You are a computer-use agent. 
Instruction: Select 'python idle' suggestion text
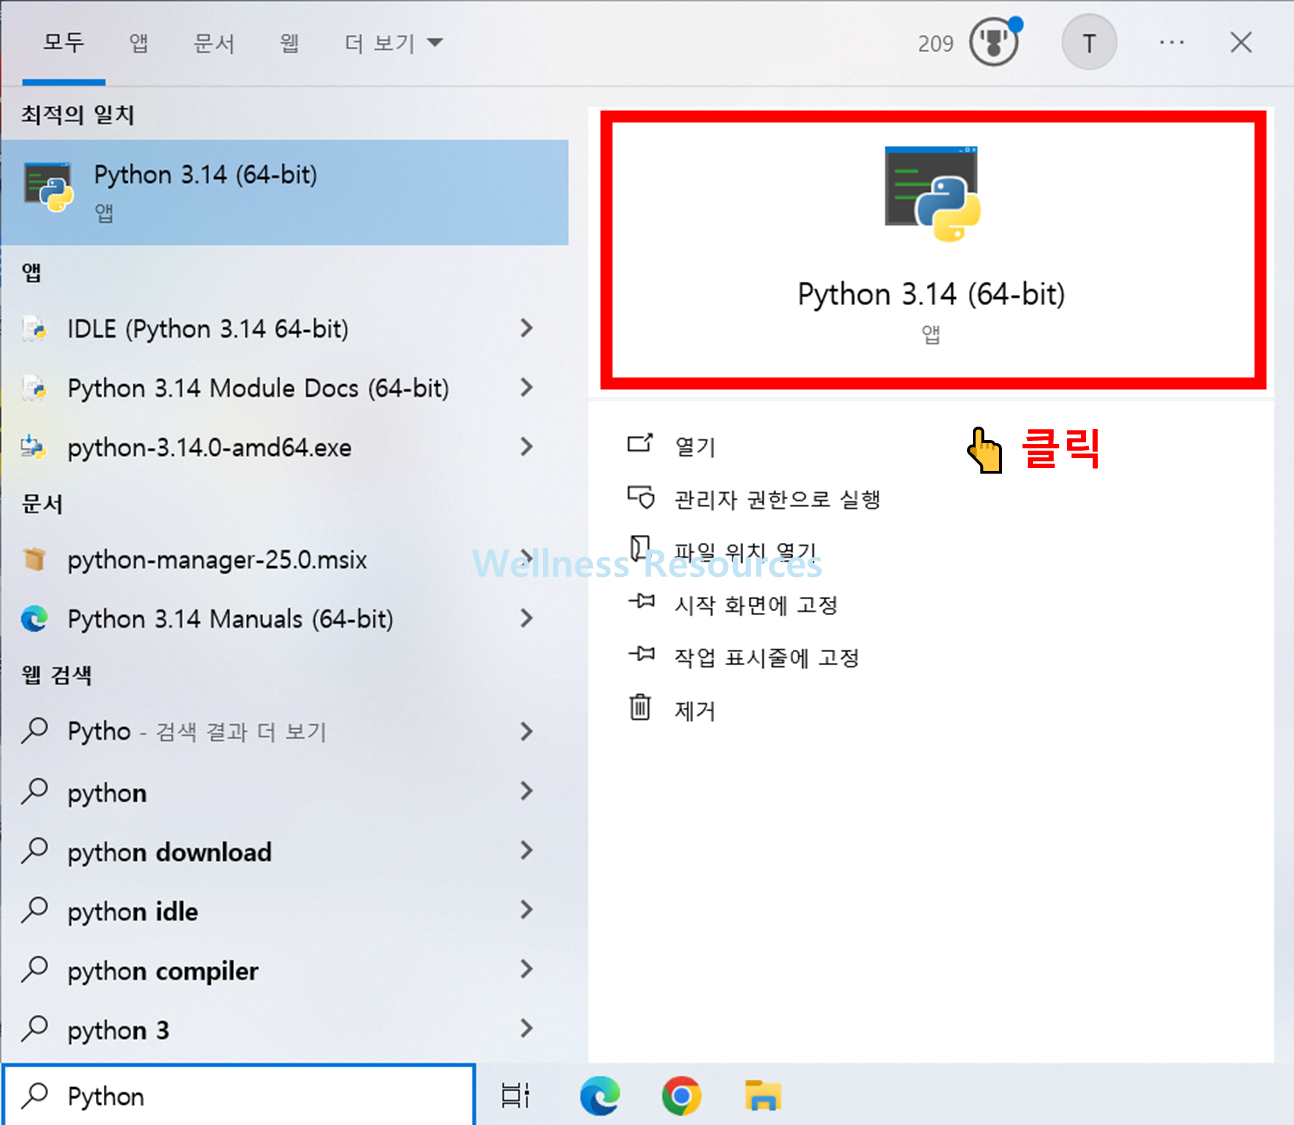click(x=133, y=911)
